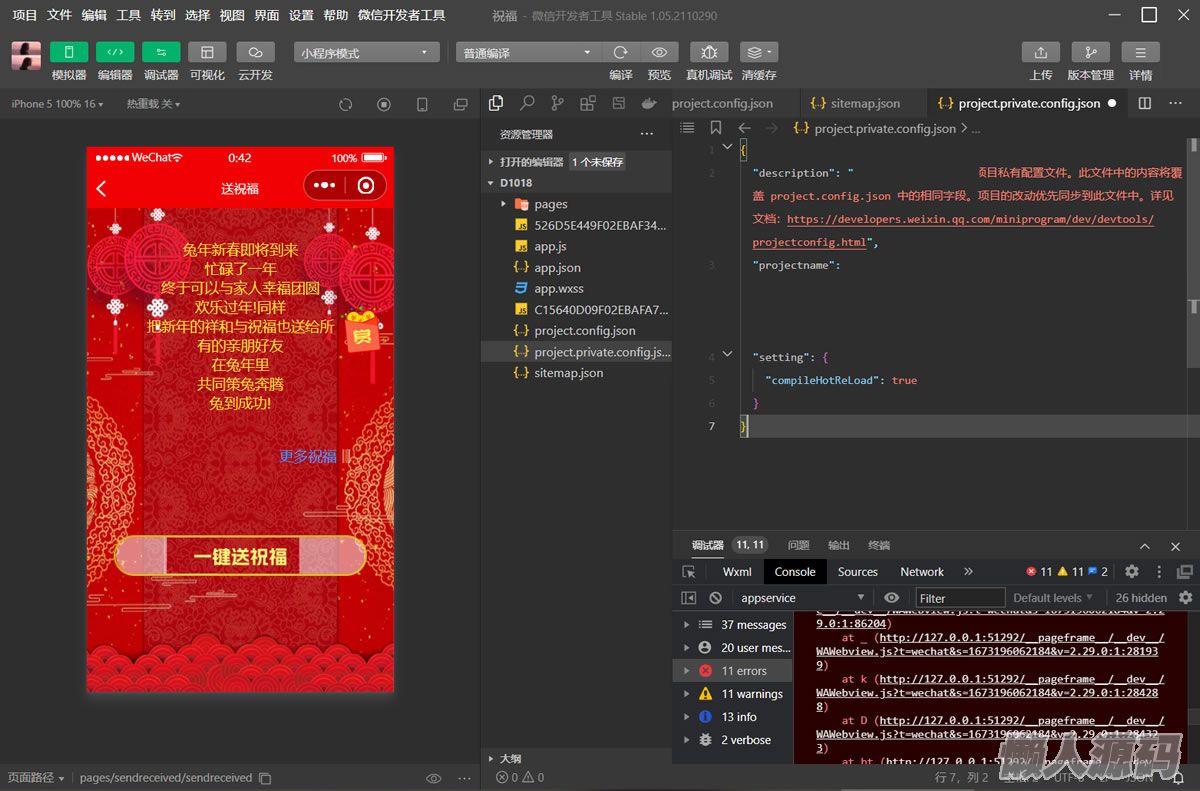The width and height of the screenshot is (1200, 791).
Task: Toggle the Editor panel button
Action: point(115,53)
